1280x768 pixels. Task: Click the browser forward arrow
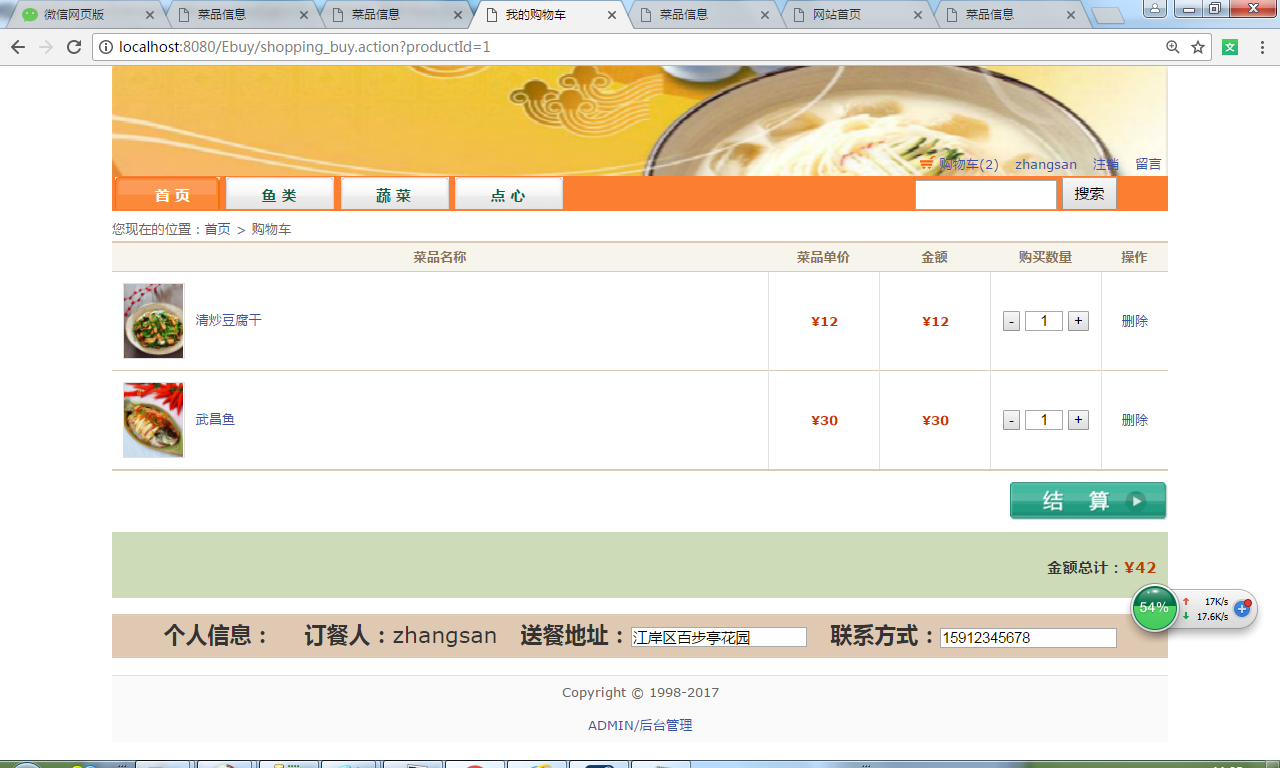click(46, 47)
